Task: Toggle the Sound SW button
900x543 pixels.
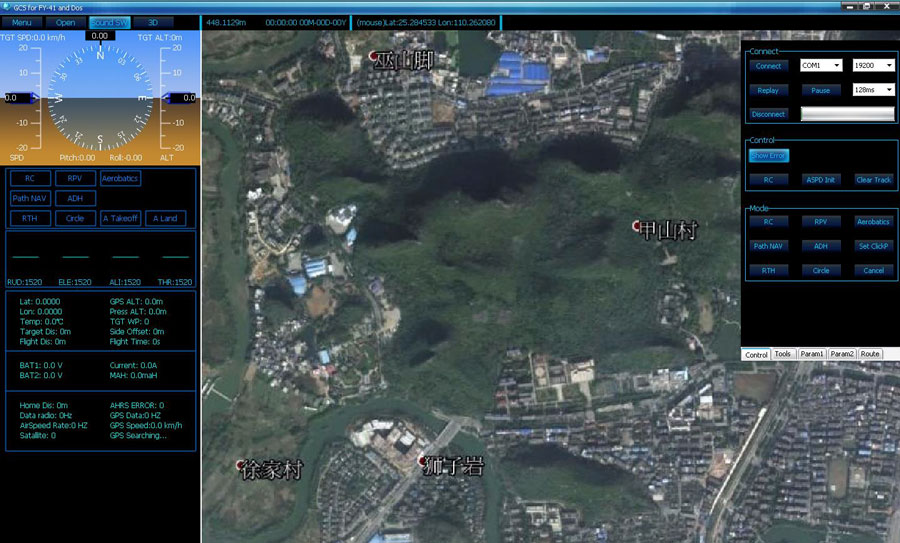Action: pos(110,22)
